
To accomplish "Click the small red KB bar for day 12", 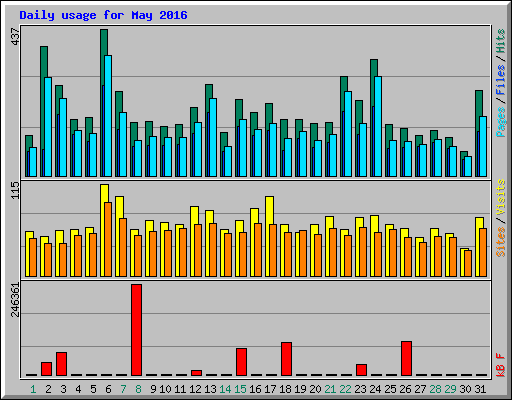I will click(x=196, y=373).
